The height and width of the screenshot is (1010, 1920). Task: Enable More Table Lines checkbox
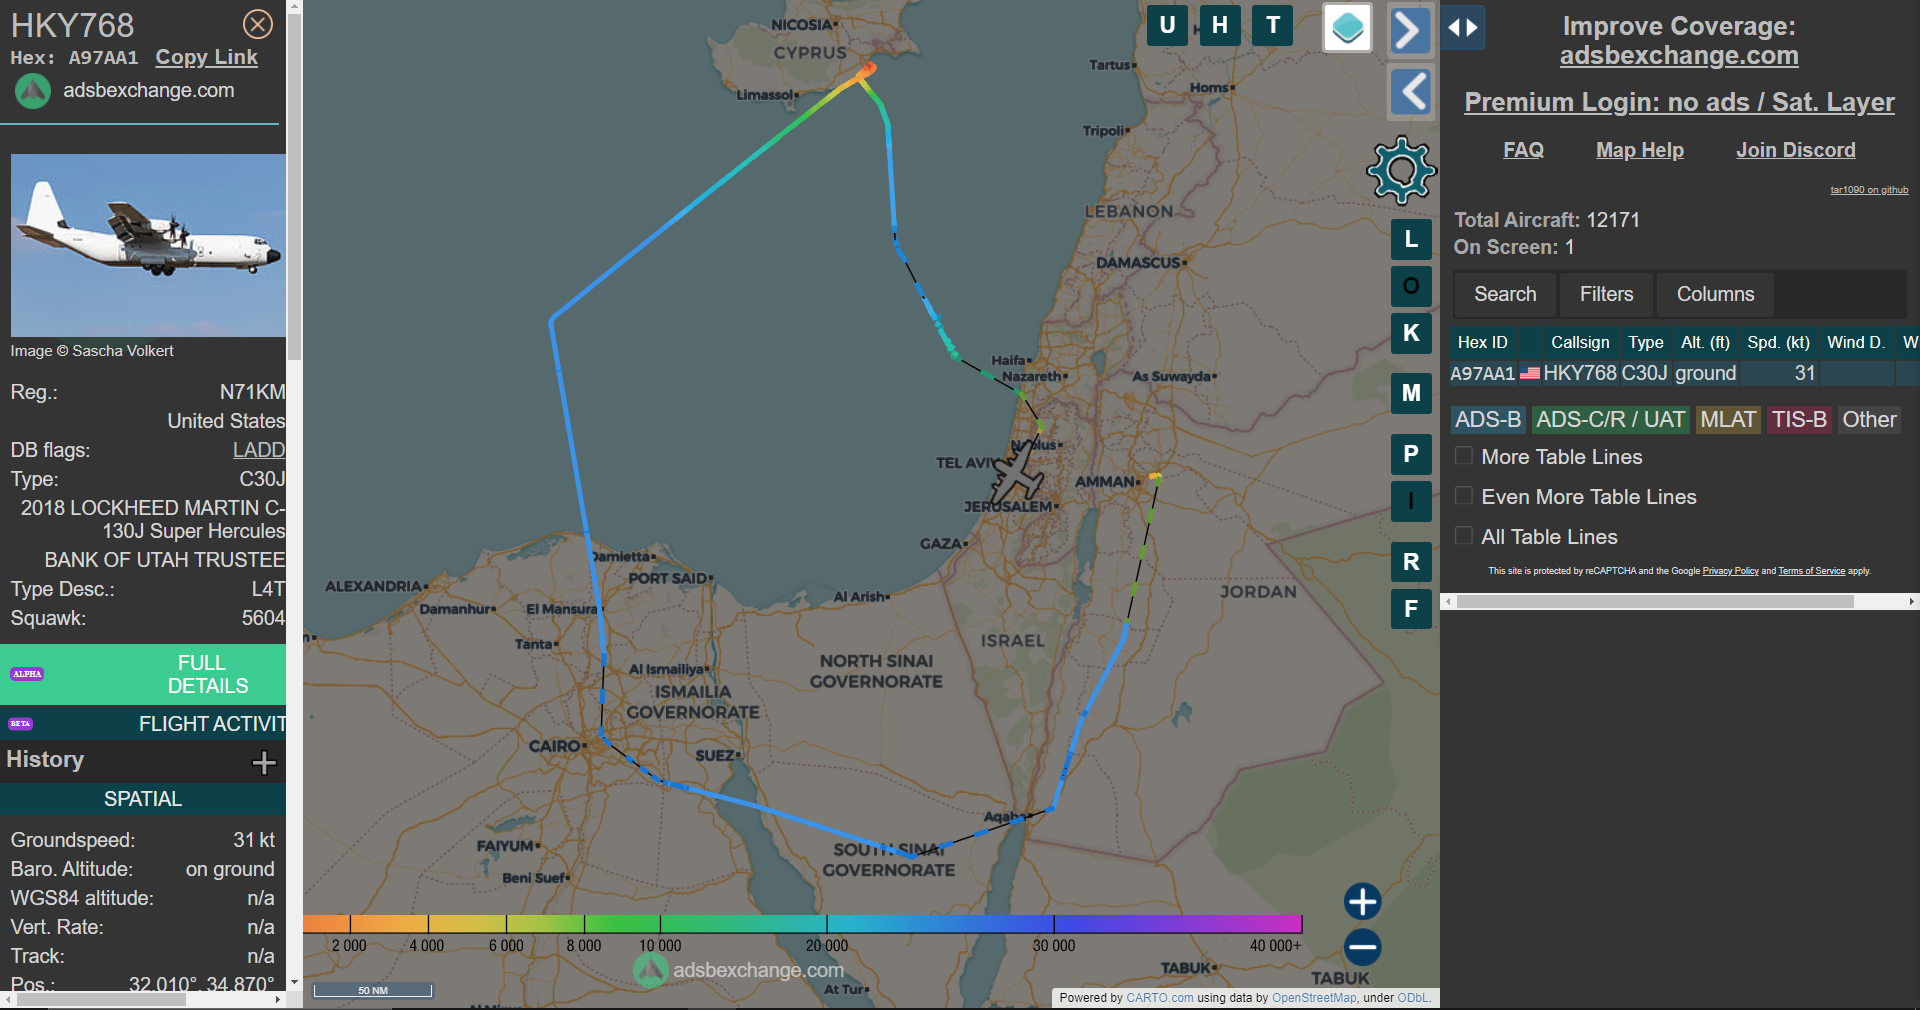point(1463,456)
